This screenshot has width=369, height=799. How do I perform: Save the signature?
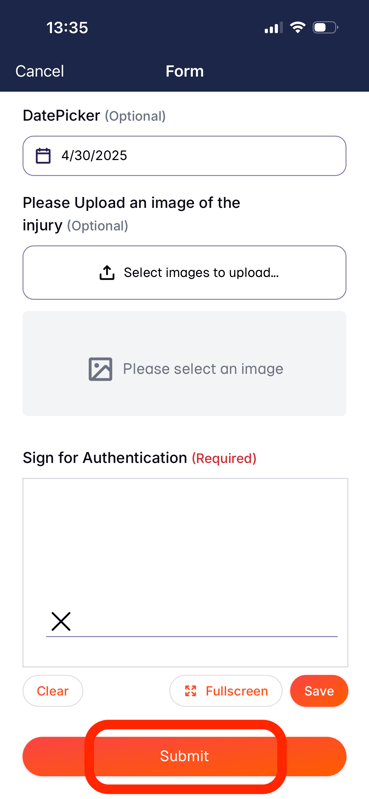click(319, 691)
